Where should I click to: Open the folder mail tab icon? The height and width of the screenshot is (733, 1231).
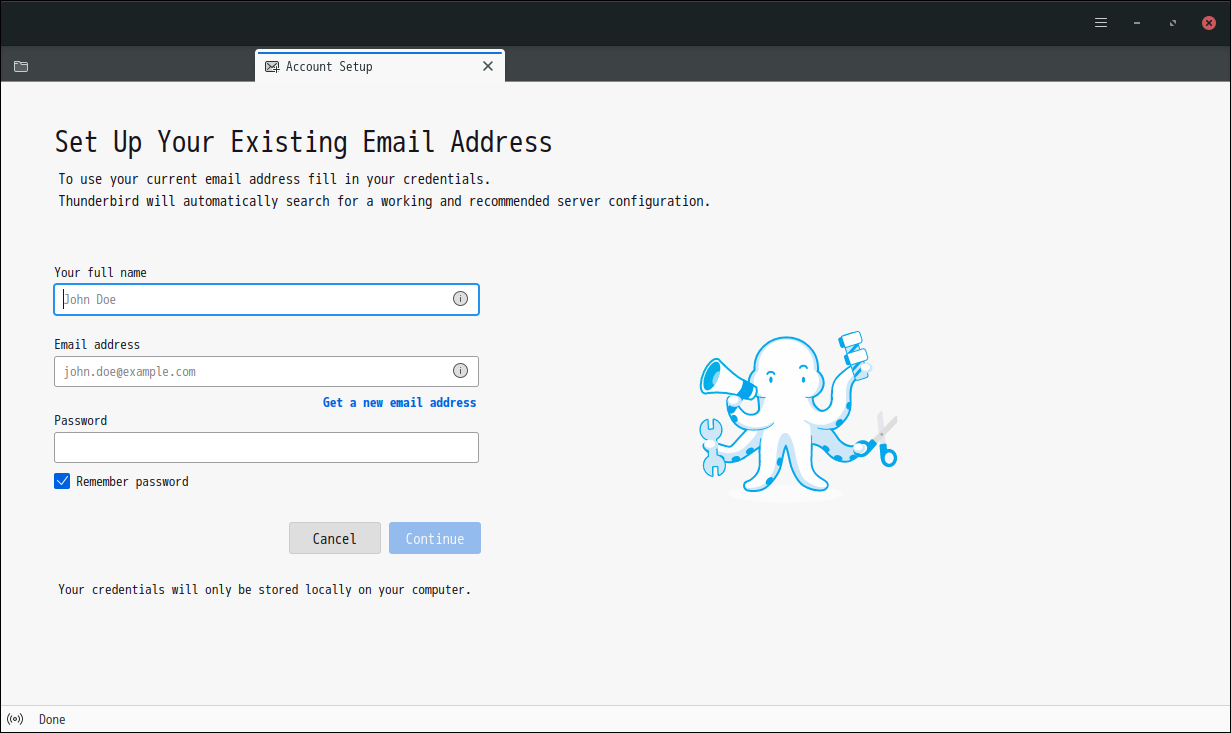[21, 67]
